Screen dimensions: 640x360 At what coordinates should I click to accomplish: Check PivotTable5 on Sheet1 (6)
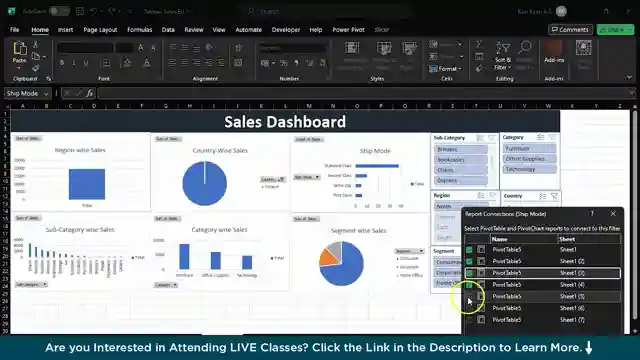point(469,308)
